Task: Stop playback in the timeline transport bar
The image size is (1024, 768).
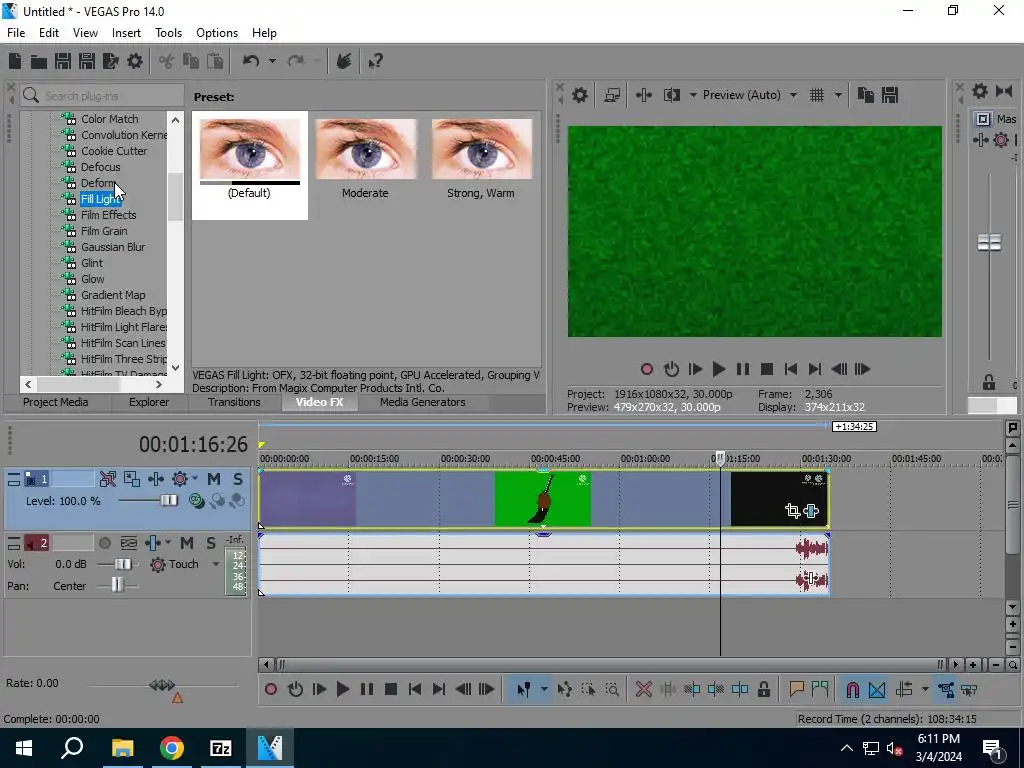Action: tap(391, 689)
